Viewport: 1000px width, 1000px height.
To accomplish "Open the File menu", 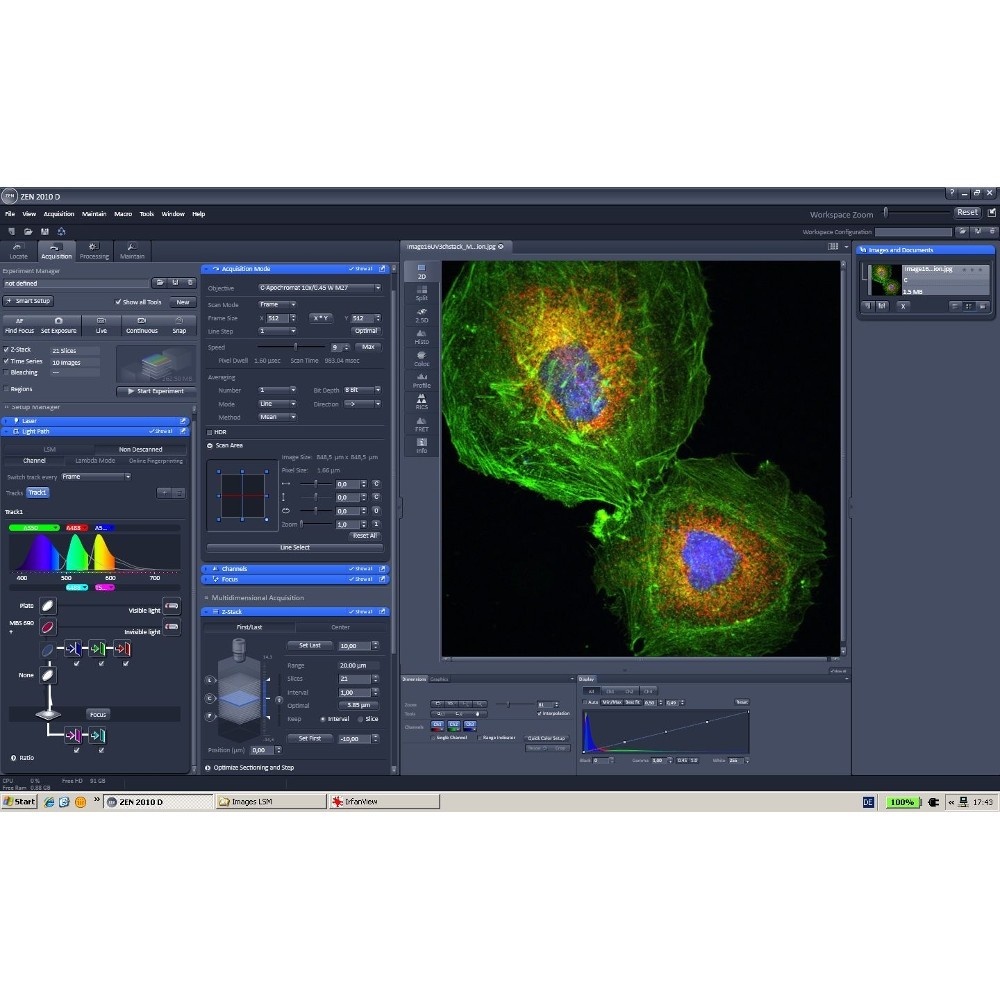I will pos(10,214).
